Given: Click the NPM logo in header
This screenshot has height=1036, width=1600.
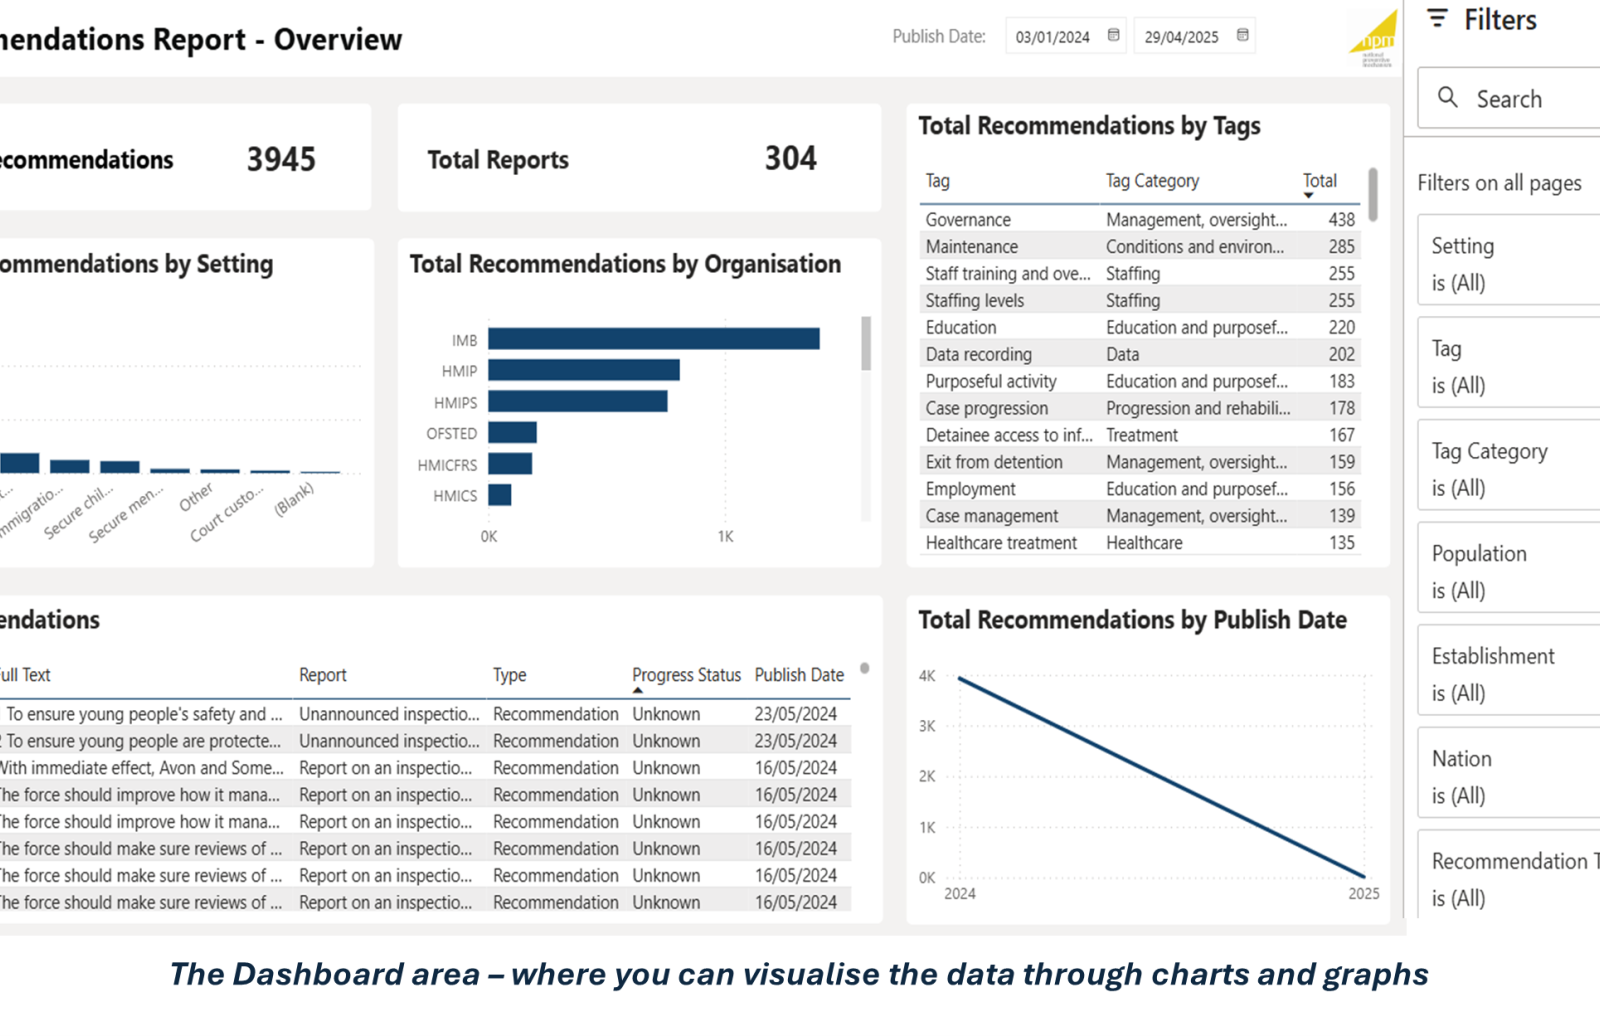Looking at the screenshot, I should (1375, 40).
